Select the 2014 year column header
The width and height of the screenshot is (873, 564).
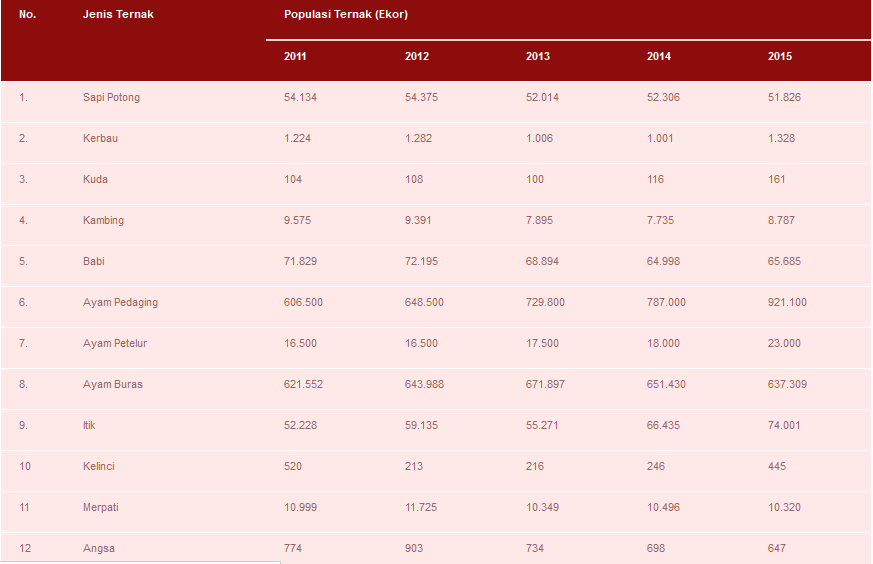659,56
